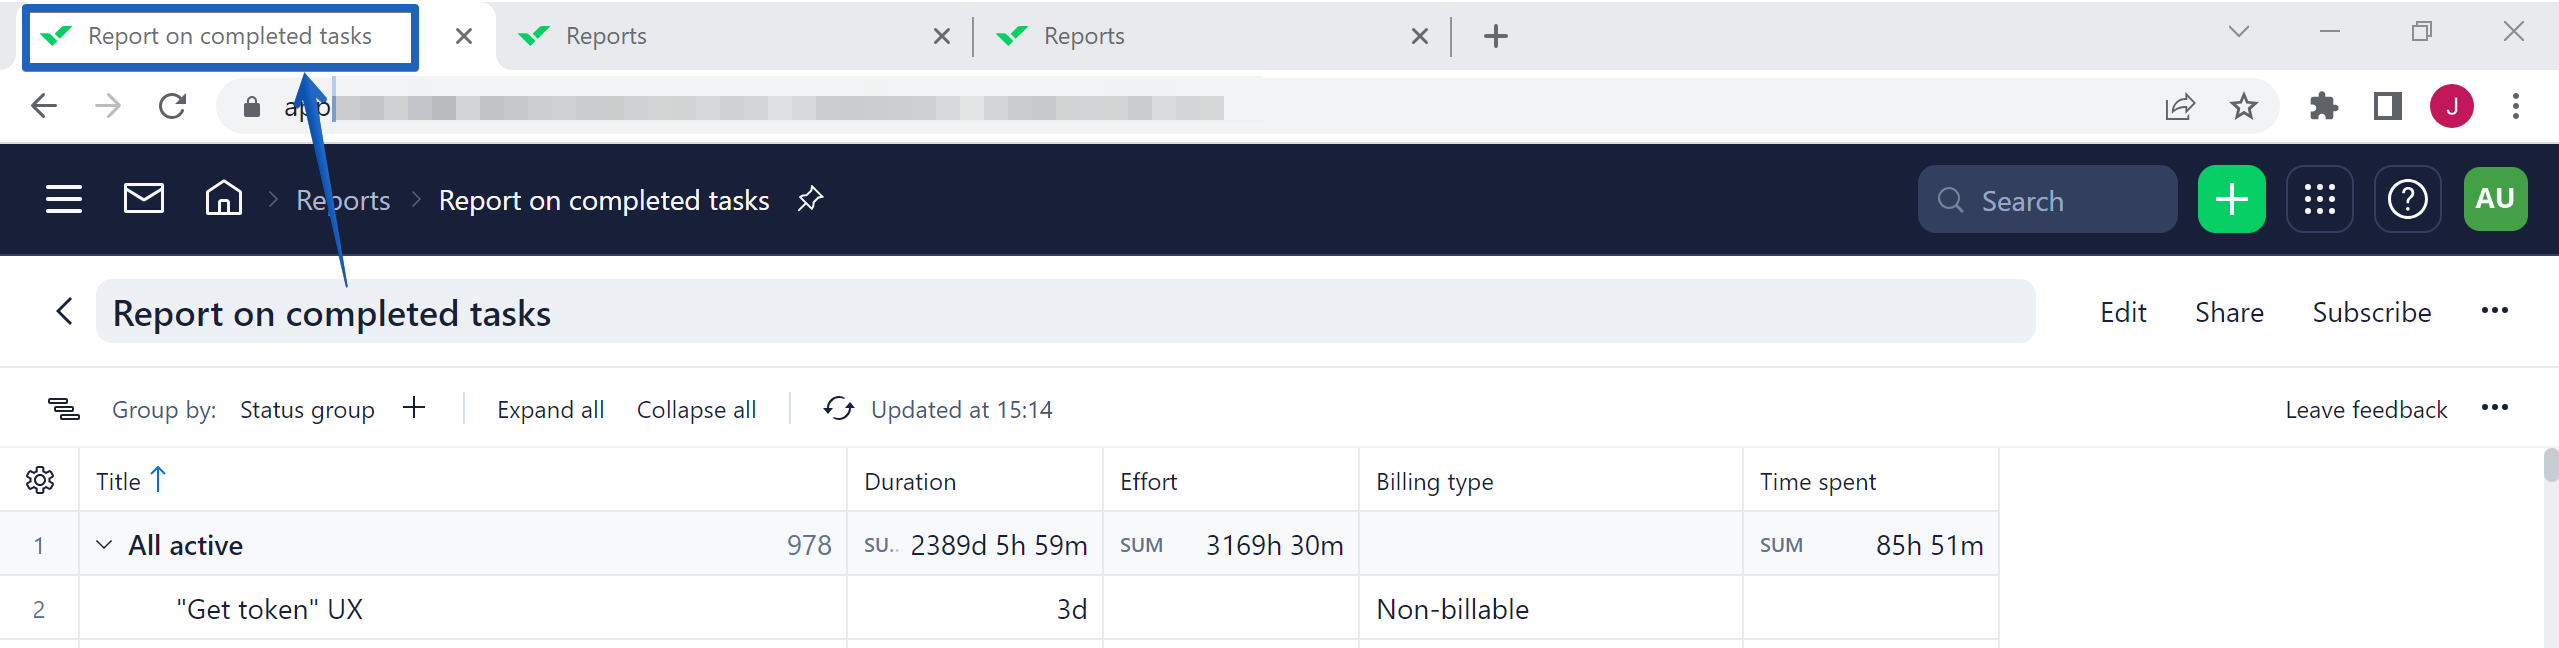Navigate to Reports breadcrumb
Screen dimensions: 2559x648
click(343, 201)
